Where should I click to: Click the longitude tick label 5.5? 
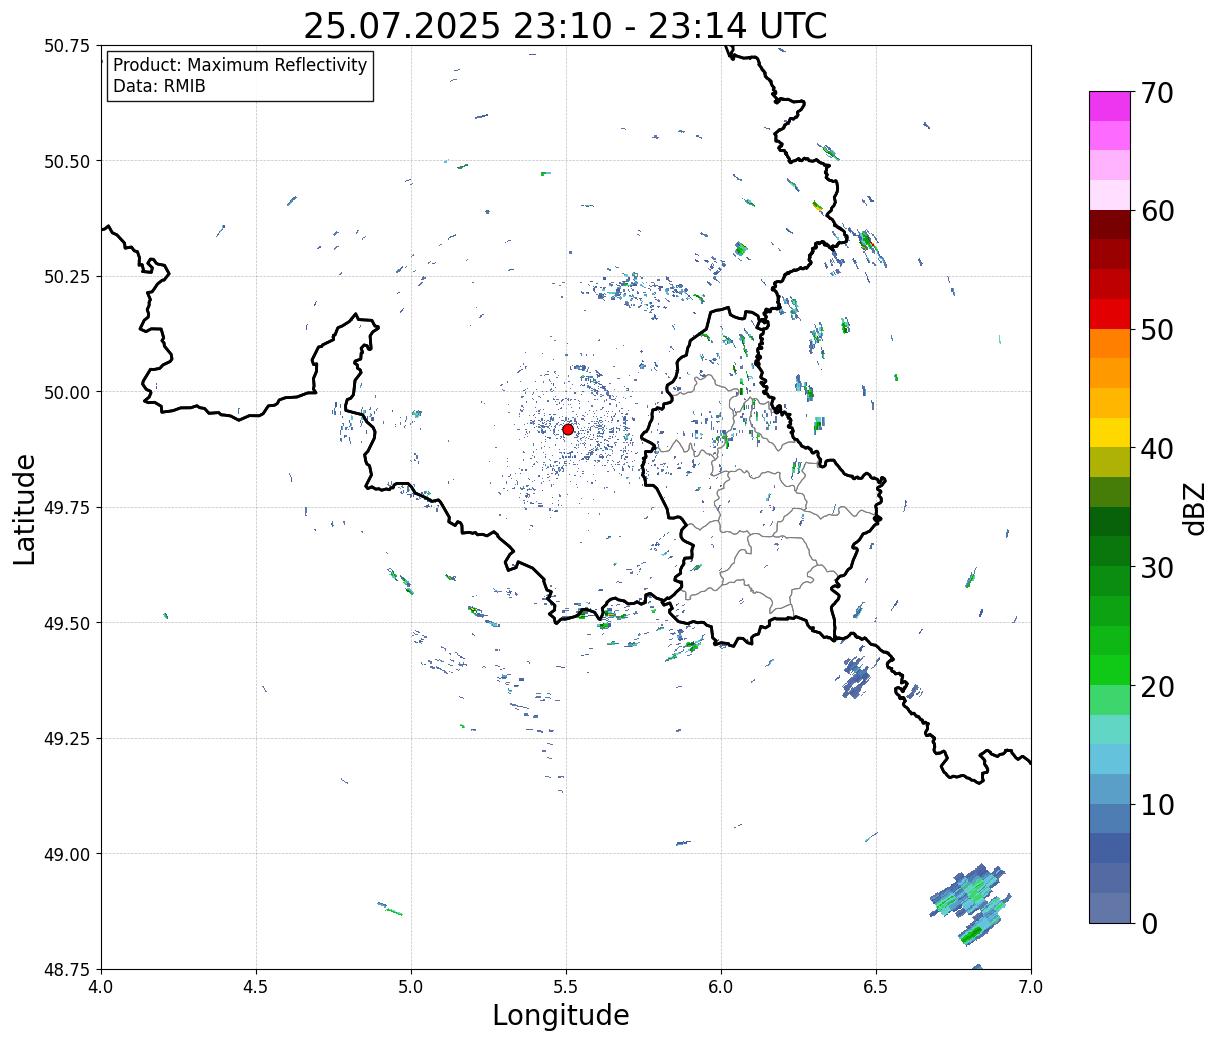pyautogui.click(x=566, y=986)
